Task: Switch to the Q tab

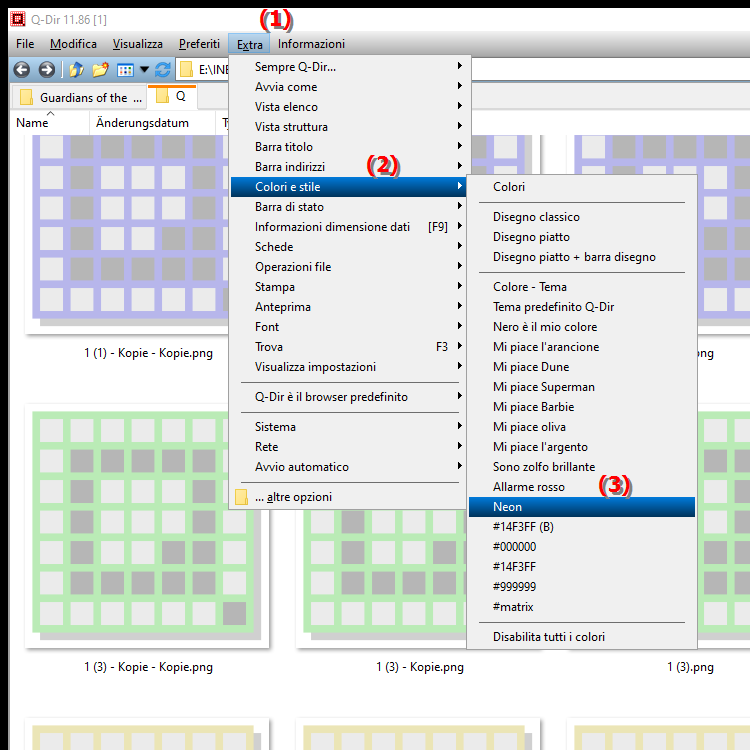Action: 172,96
